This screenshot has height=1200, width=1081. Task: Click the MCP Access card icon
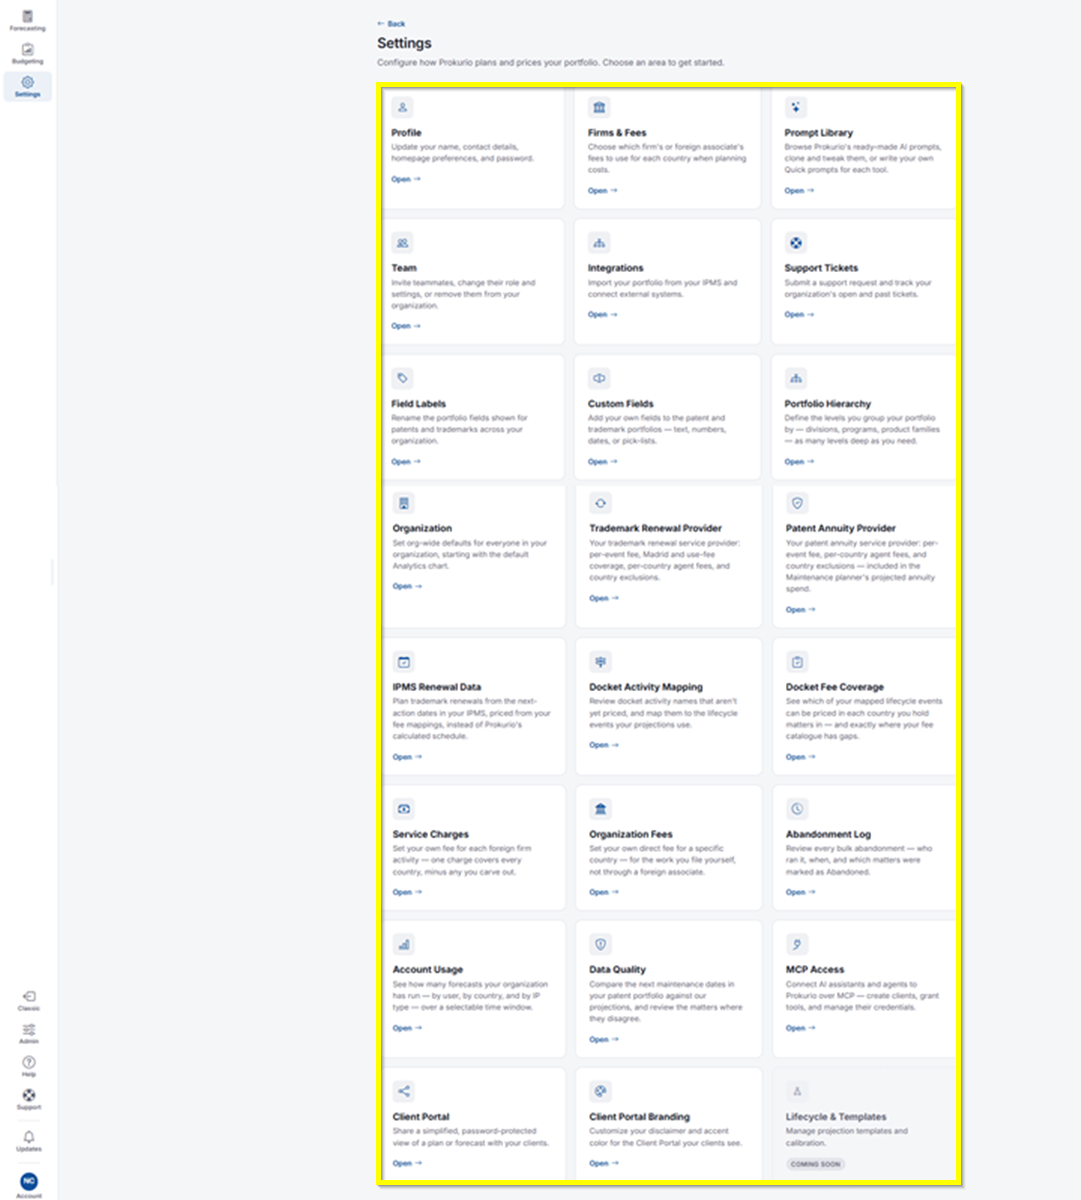coord(797,944)
